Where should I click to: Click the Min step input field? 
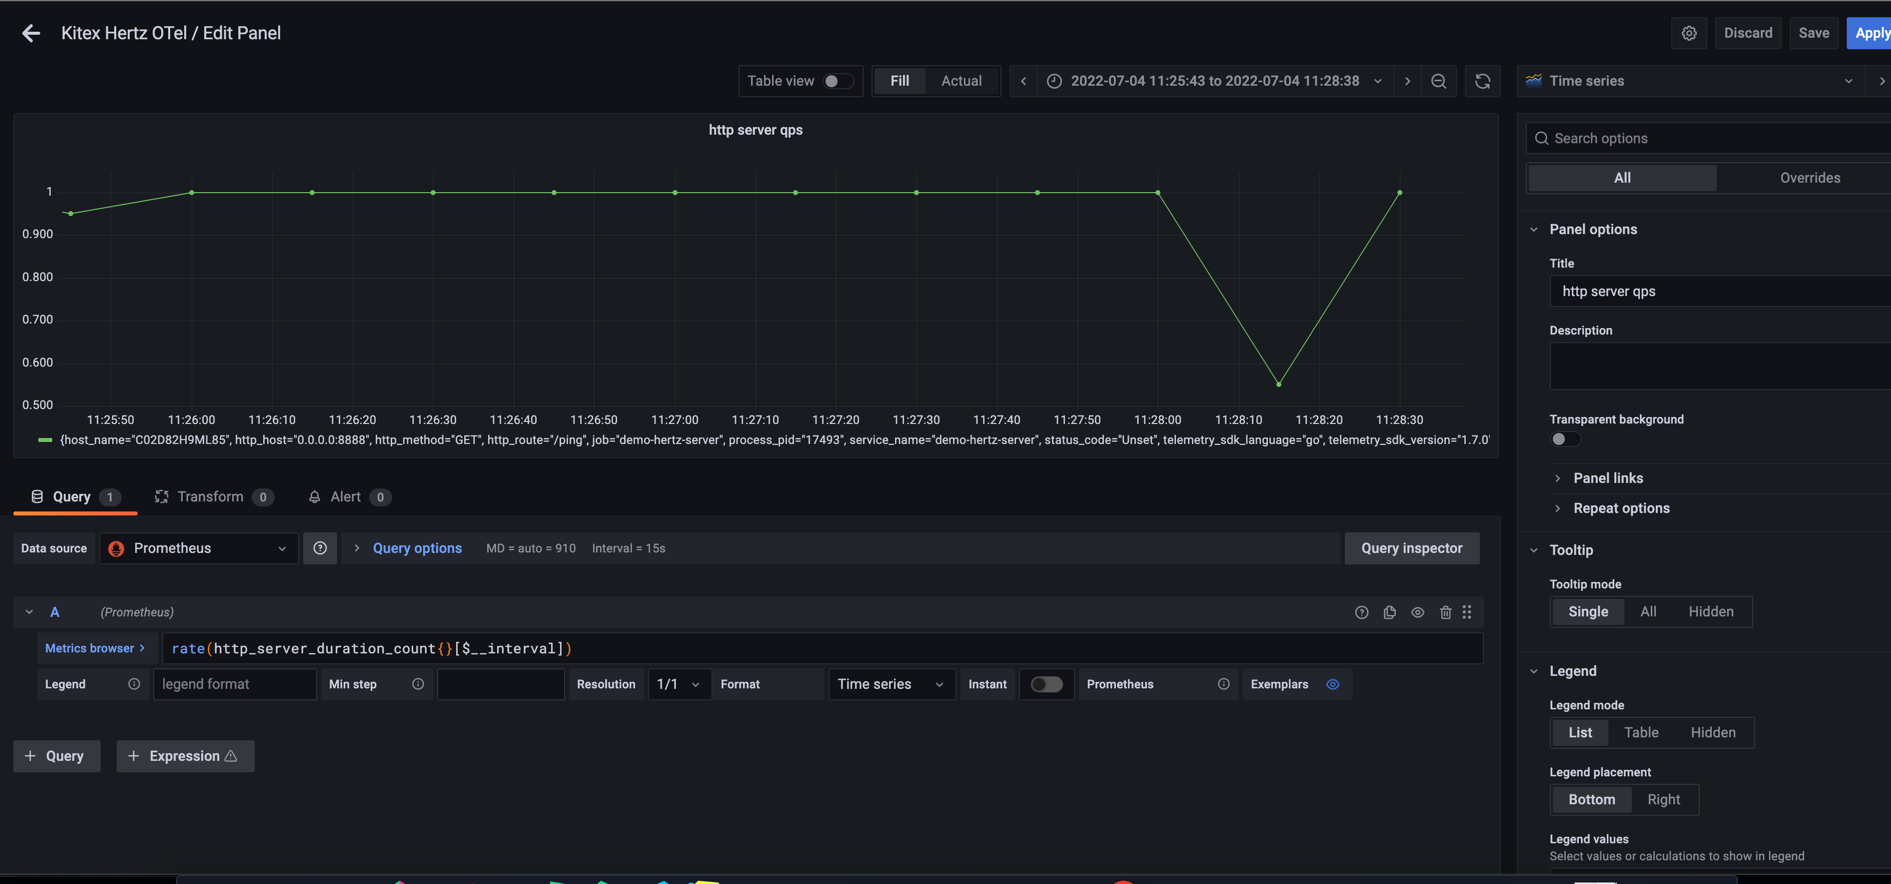coord(500,684)
